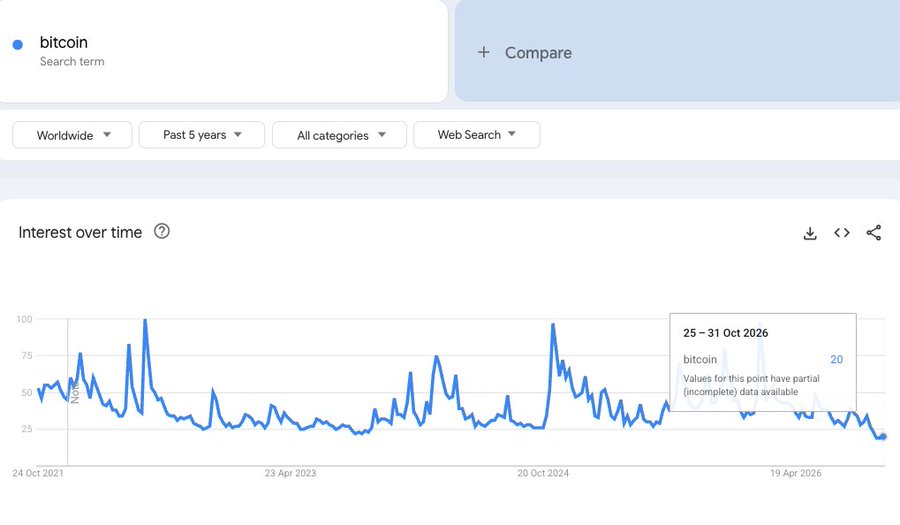
Task: Click the blue bitcoin dot indicator
Action: (x=18, y=45)
